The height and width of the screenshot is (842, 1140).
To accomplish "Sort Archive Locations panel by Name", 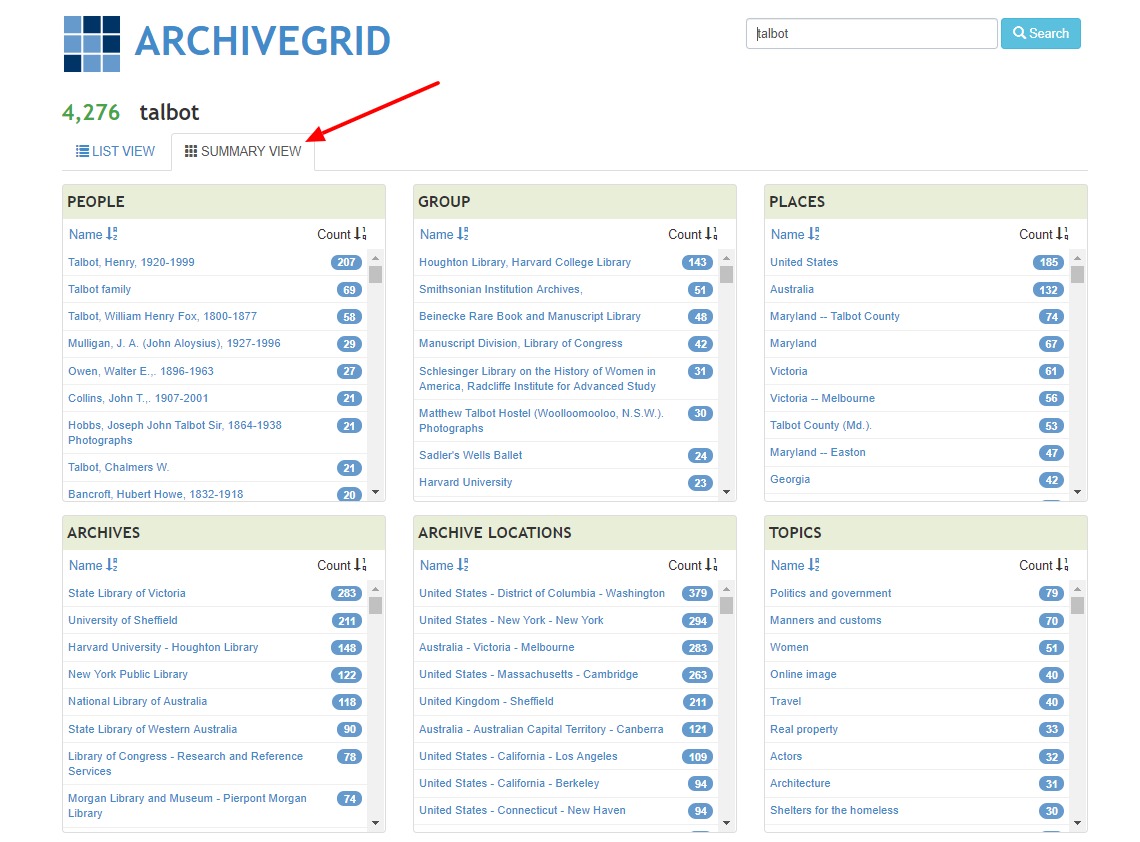I will coord(444,565).
